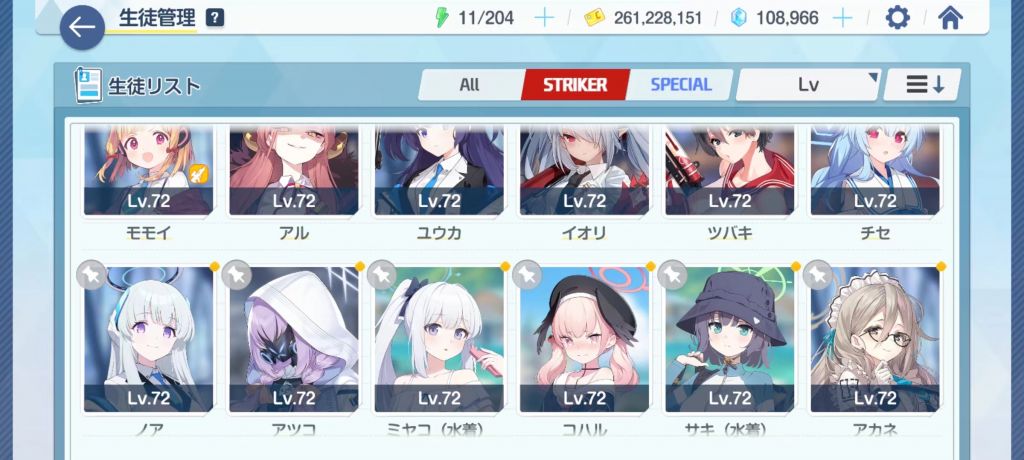Image resolution: width=1024 pixels, height=460 pixels.
Task: Switch to the SPECIAL tab
Action: (680, 85)
